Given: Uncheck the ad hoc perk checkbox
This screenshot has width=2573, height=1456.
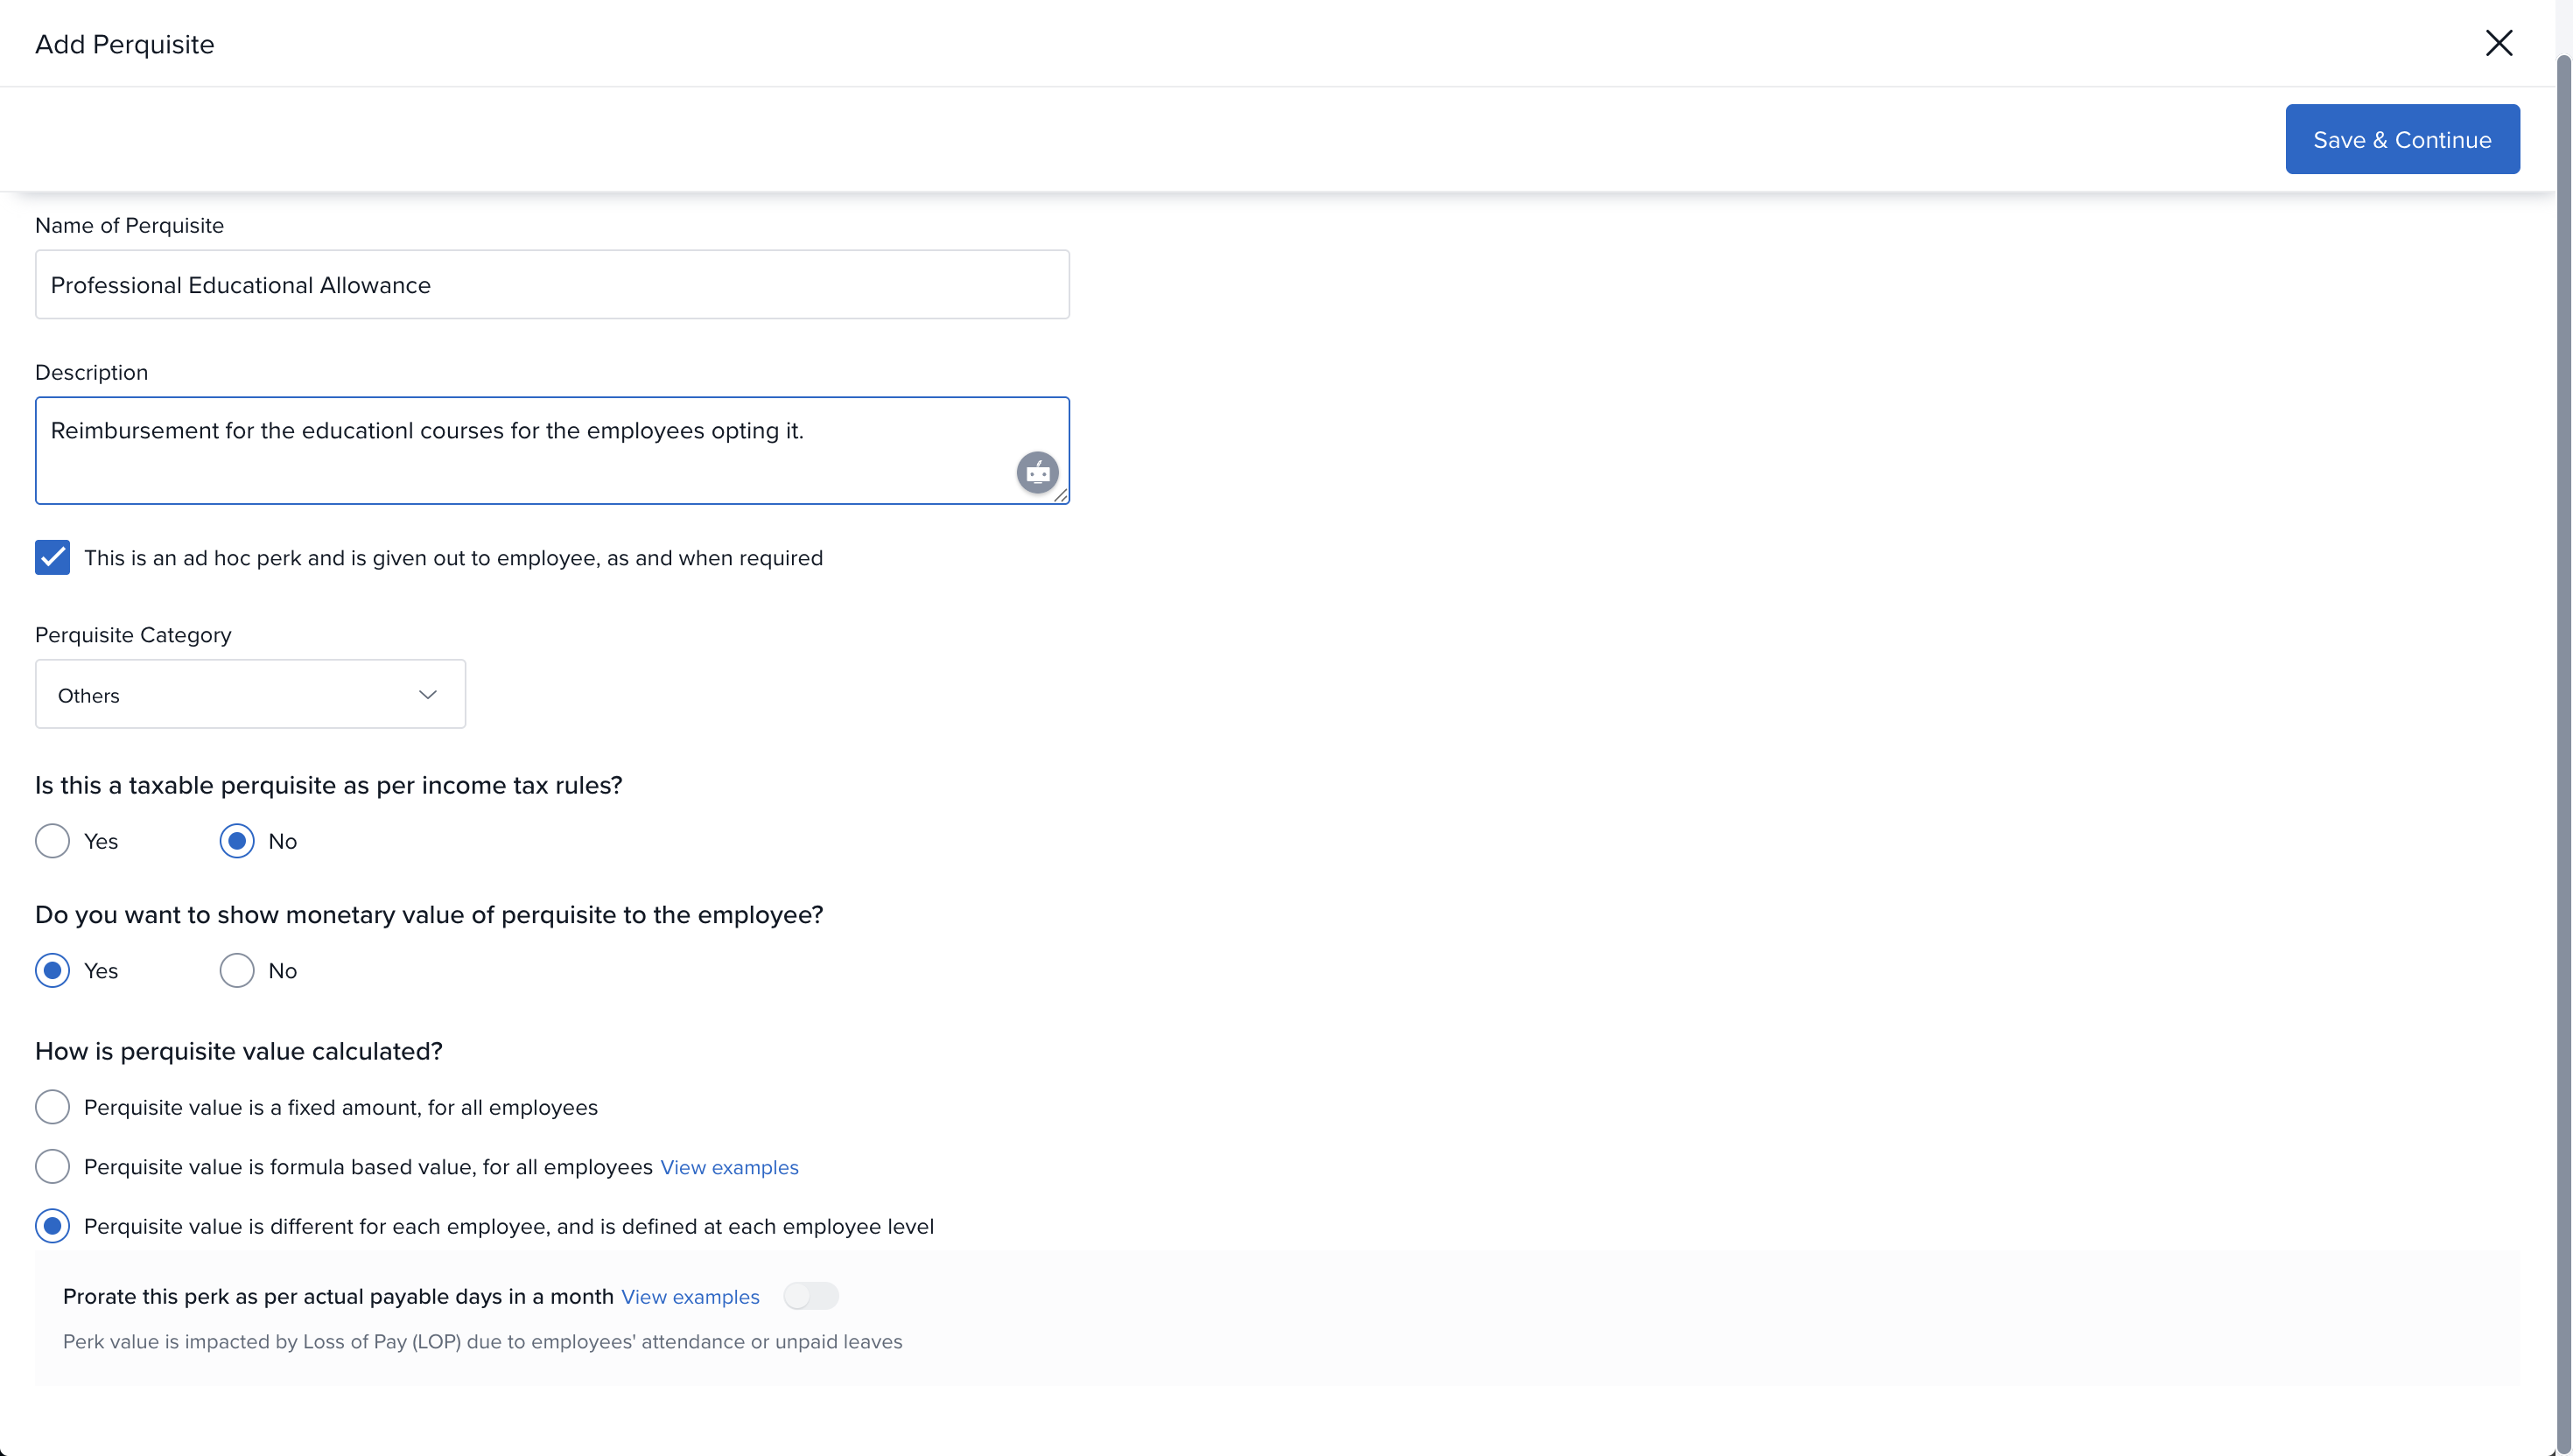Looking at the screenshot, I should coord(52,558).
